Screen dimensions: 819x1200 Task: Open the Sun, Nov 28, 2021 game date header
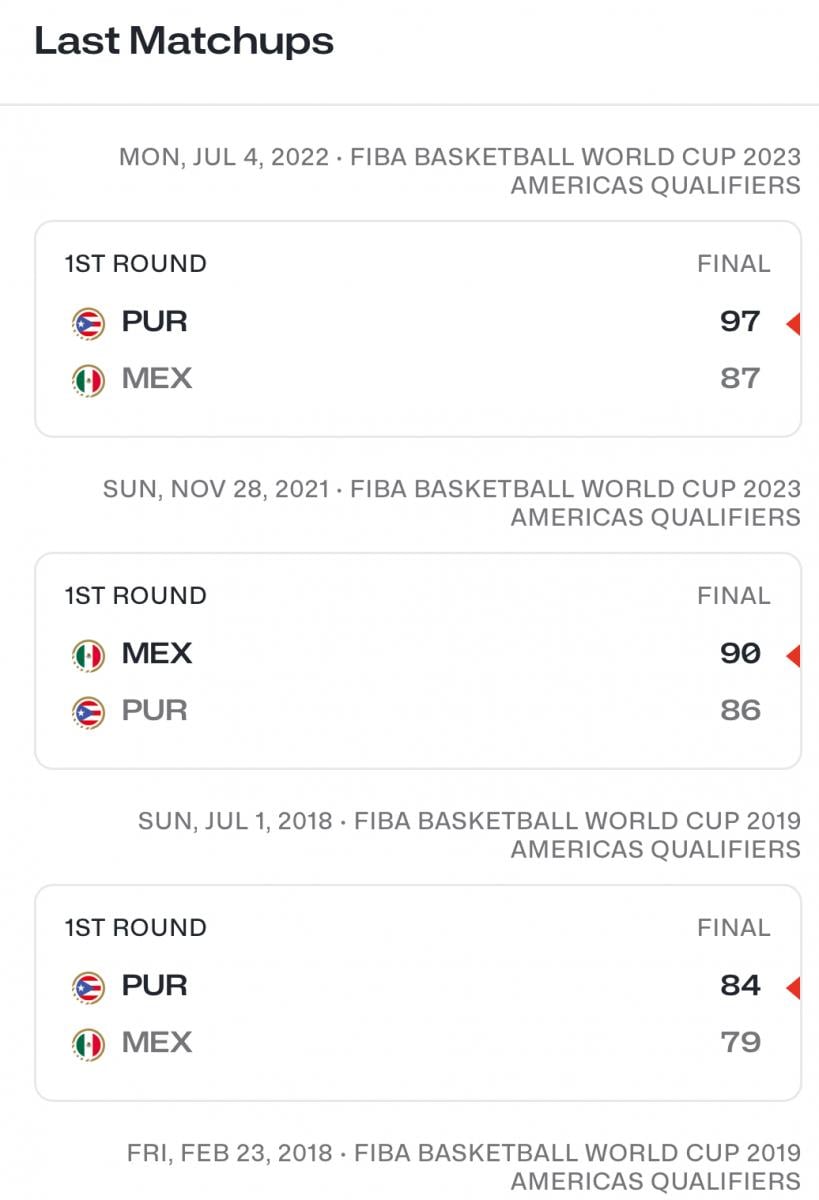[x=452, y=502]
